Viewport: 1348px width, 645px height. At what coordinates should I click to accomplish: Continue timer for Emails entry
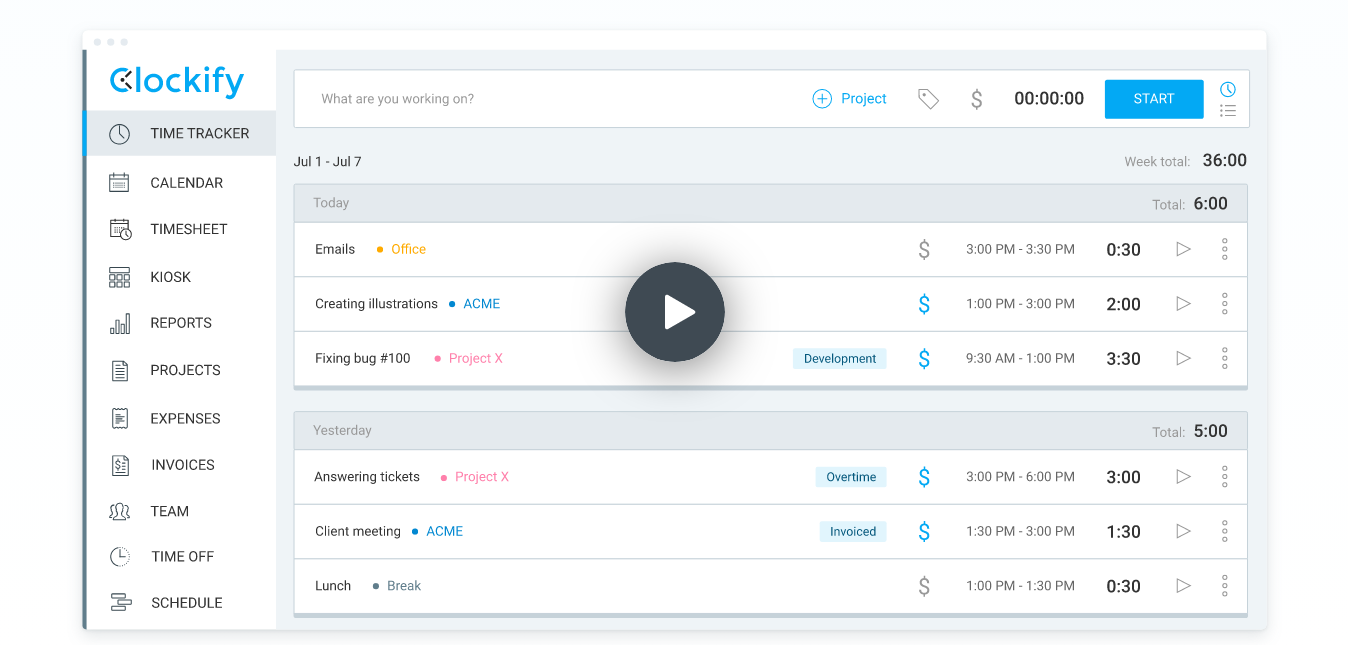pyautogui.click(x=1184, y=249)
